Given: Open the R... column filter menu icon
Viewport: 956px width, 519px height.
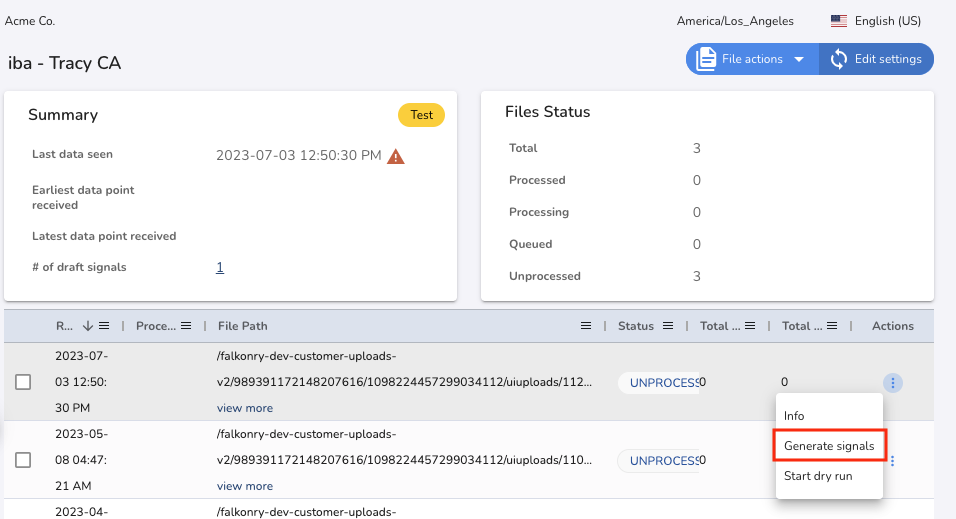Looking at the screenshot, I should (104, 326).
